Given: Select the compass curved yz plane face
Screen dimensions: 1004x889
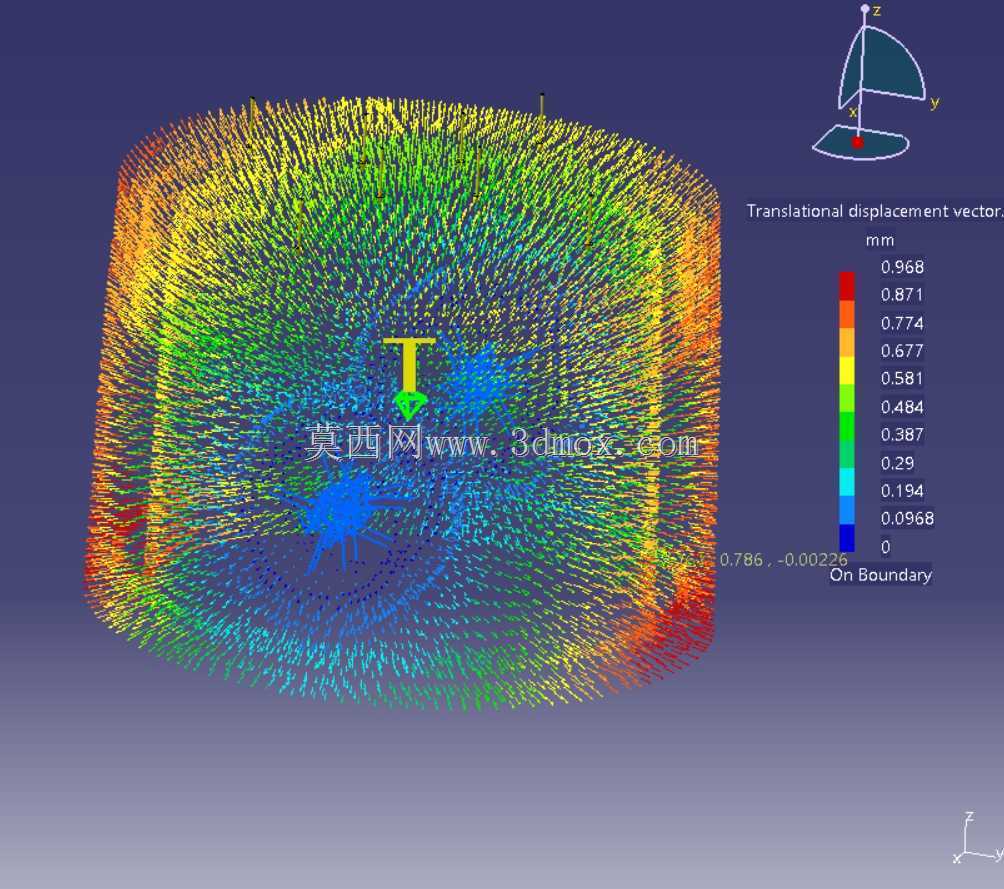Looking at the screenshot, I should point(895,64).
